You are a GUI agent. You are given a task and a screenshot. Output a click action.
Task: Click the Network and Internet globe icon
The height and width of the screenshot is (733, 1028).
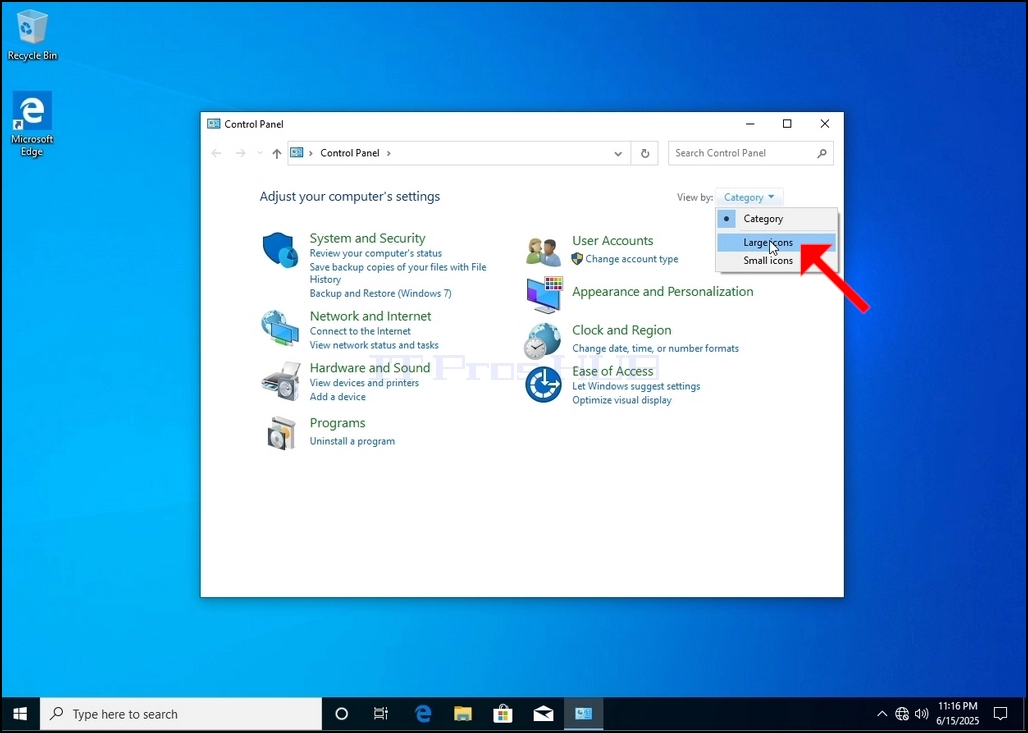tap(281, 328)
